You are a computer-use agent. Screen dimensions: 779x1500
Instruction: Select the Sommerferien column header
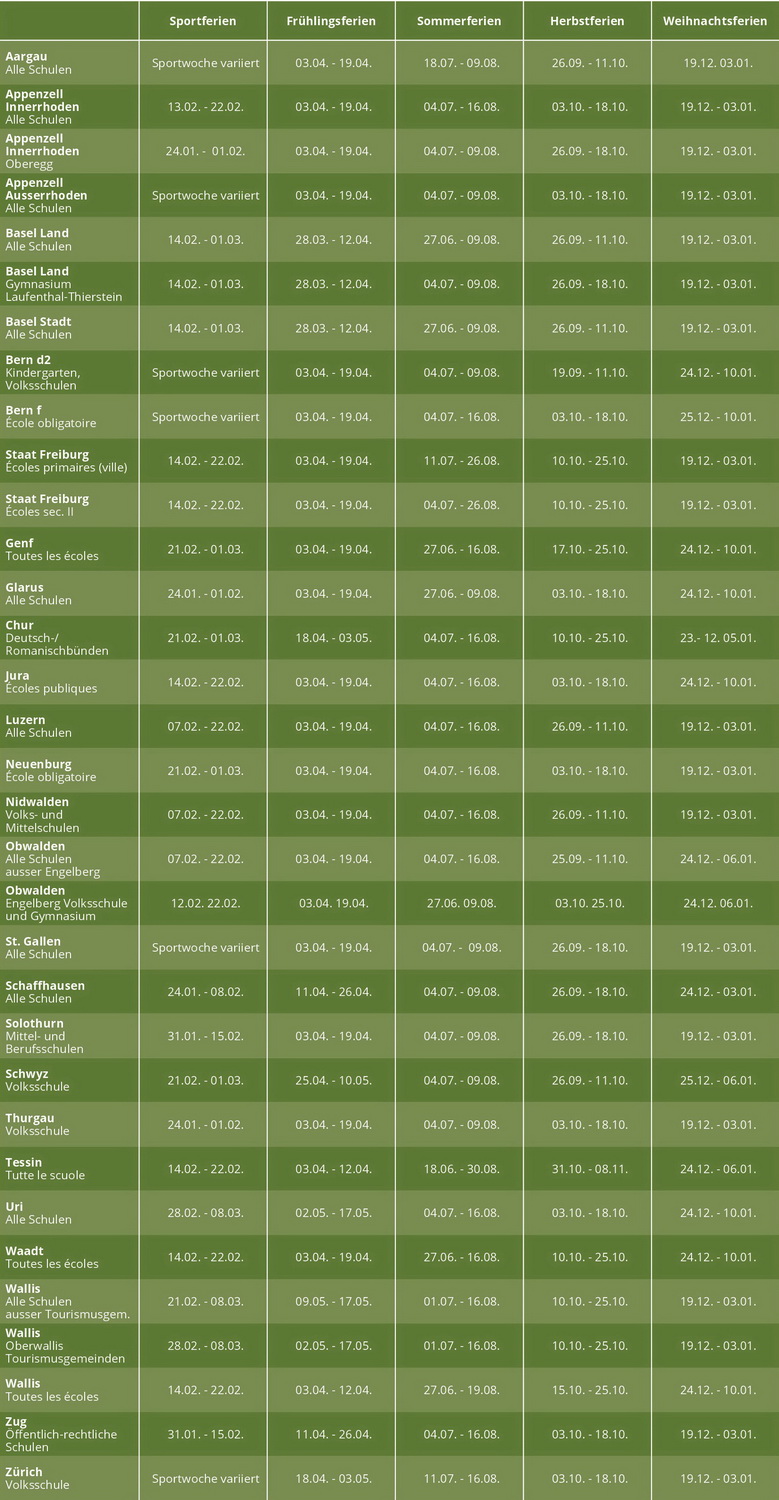[459, 21]
